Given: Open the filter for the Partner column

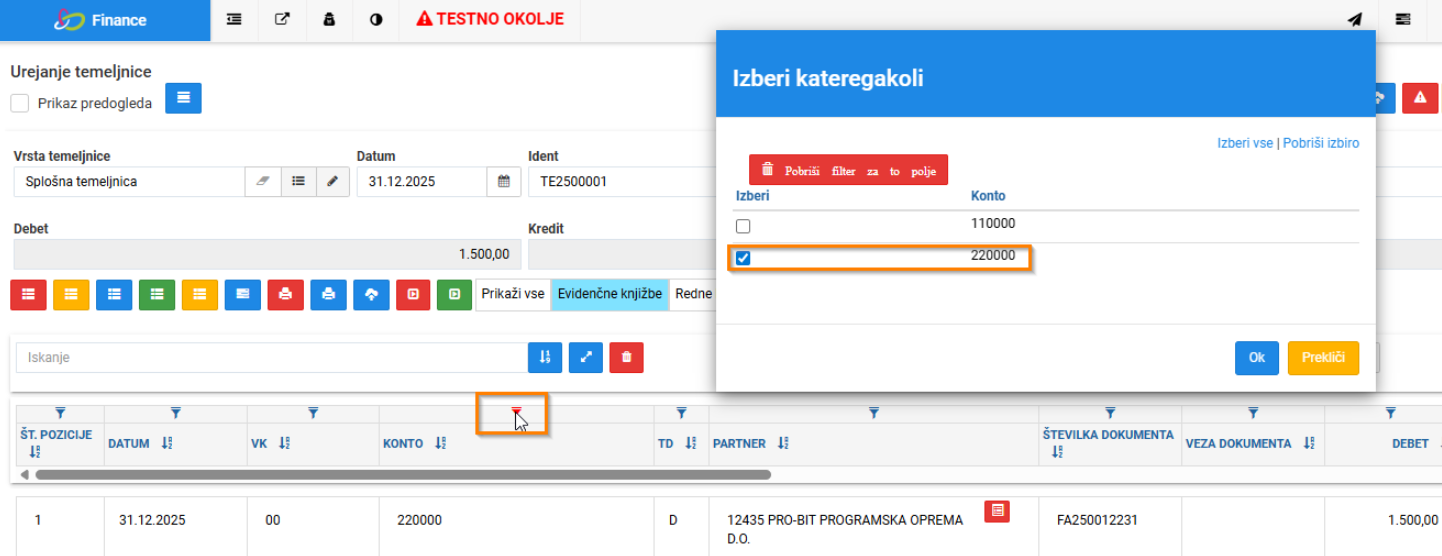Looking at the screenshot, I should click(x=874, y=412).
